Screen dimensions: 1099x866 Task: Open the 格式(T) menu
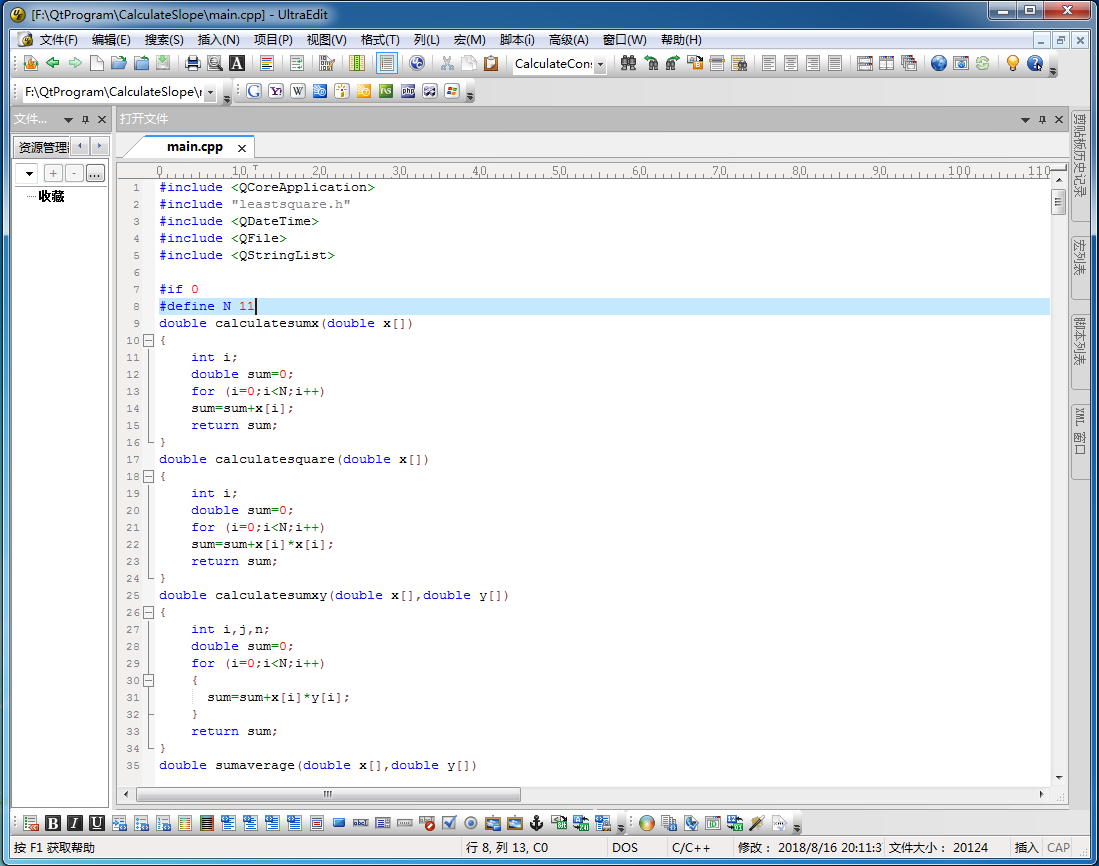[379, 40]
